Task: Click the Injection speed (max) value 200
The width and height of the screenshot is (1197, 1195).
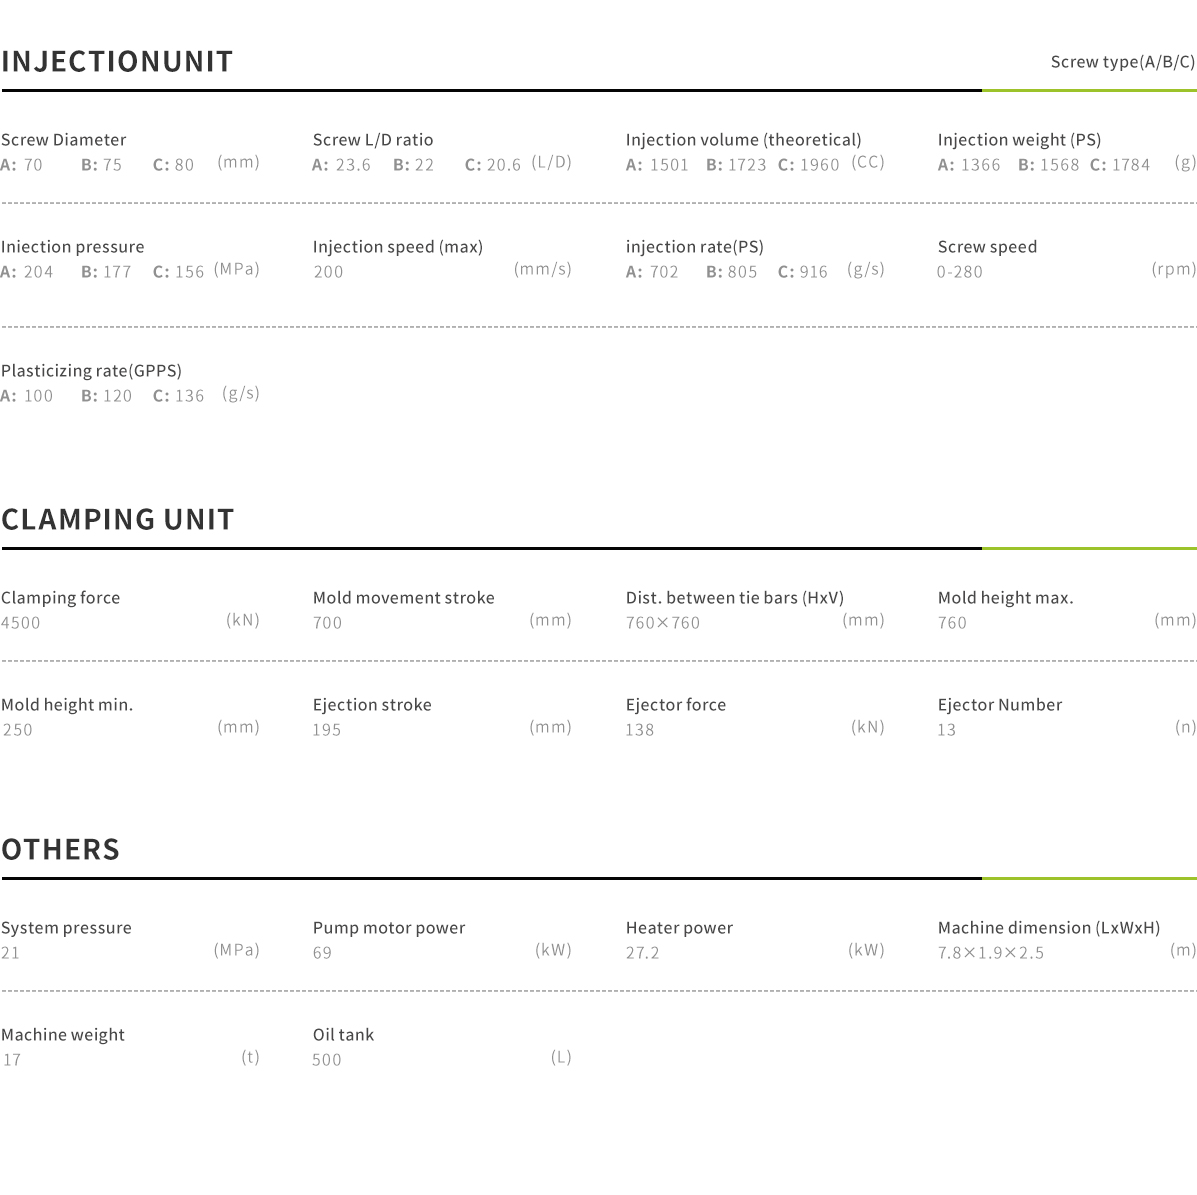Action: click(328, 272)
